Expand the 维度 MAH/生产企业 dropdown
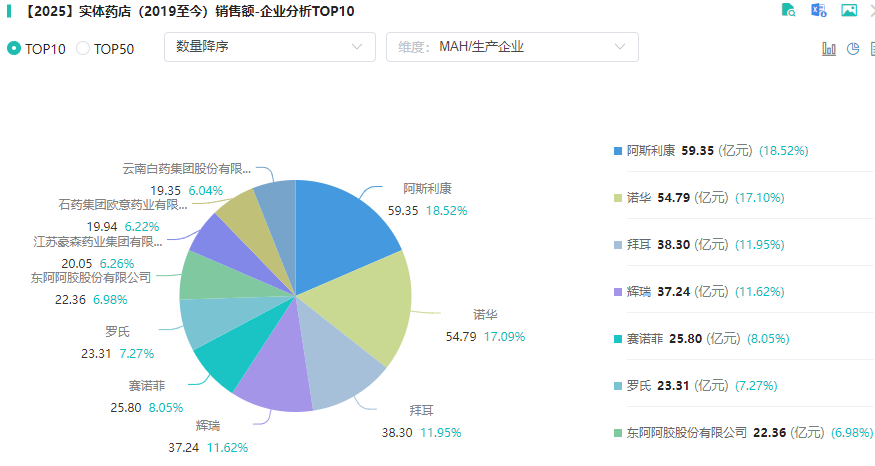This screenshot has width=875, height=466. tap(511, 46)
